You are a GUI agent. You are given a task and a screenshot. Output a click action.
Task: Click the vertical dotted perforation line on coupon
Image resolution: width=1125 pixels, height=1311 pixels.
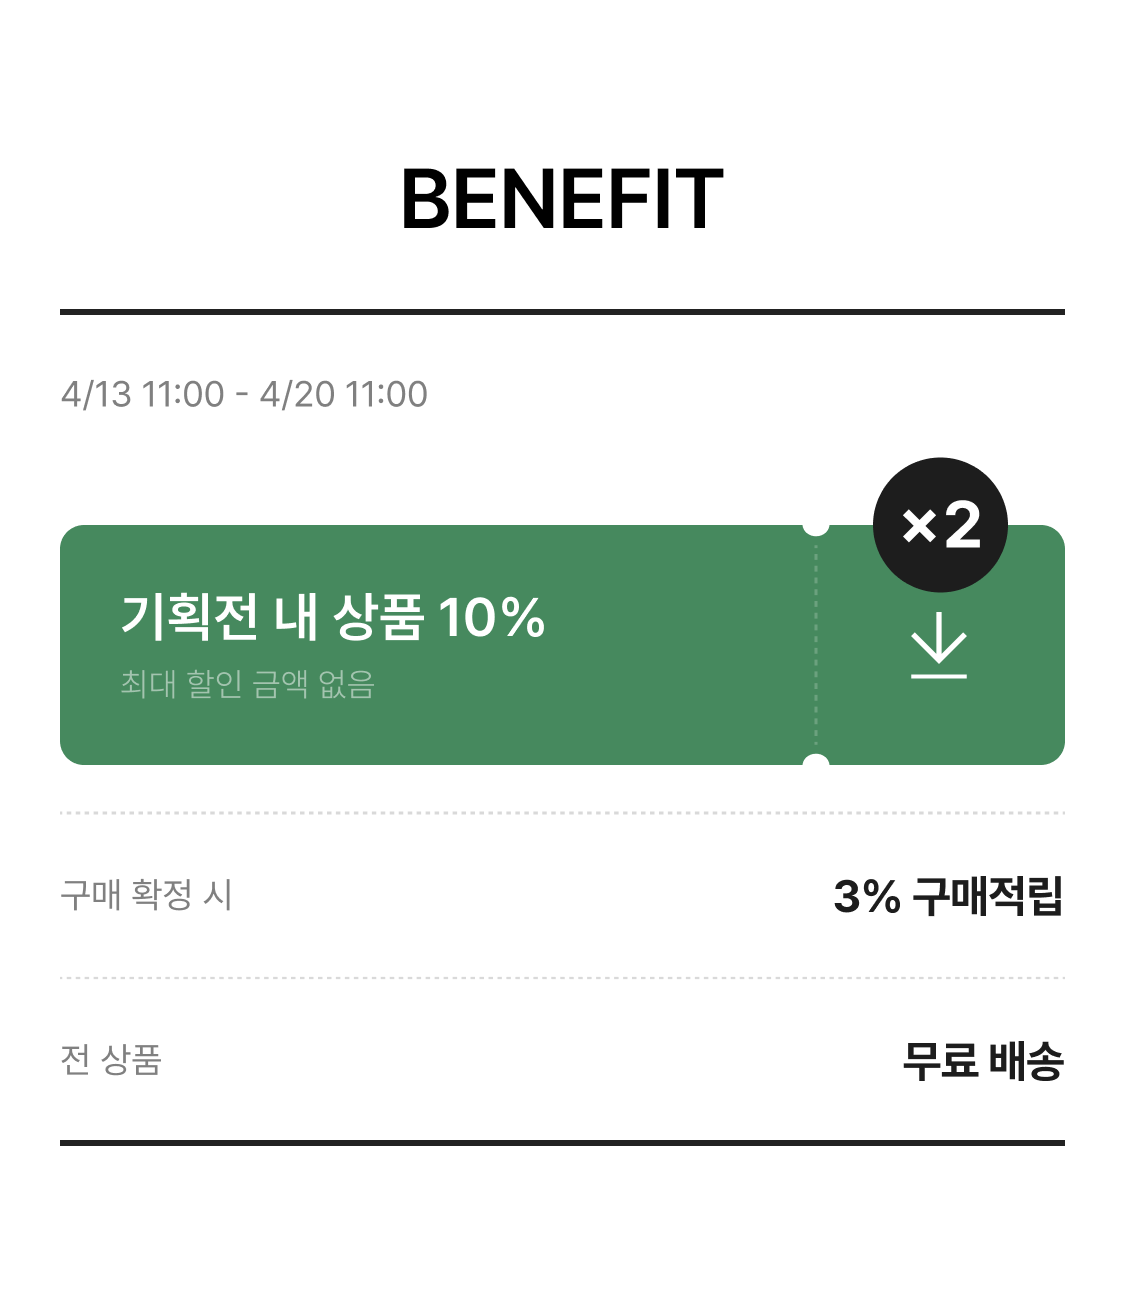pos(816,645)
